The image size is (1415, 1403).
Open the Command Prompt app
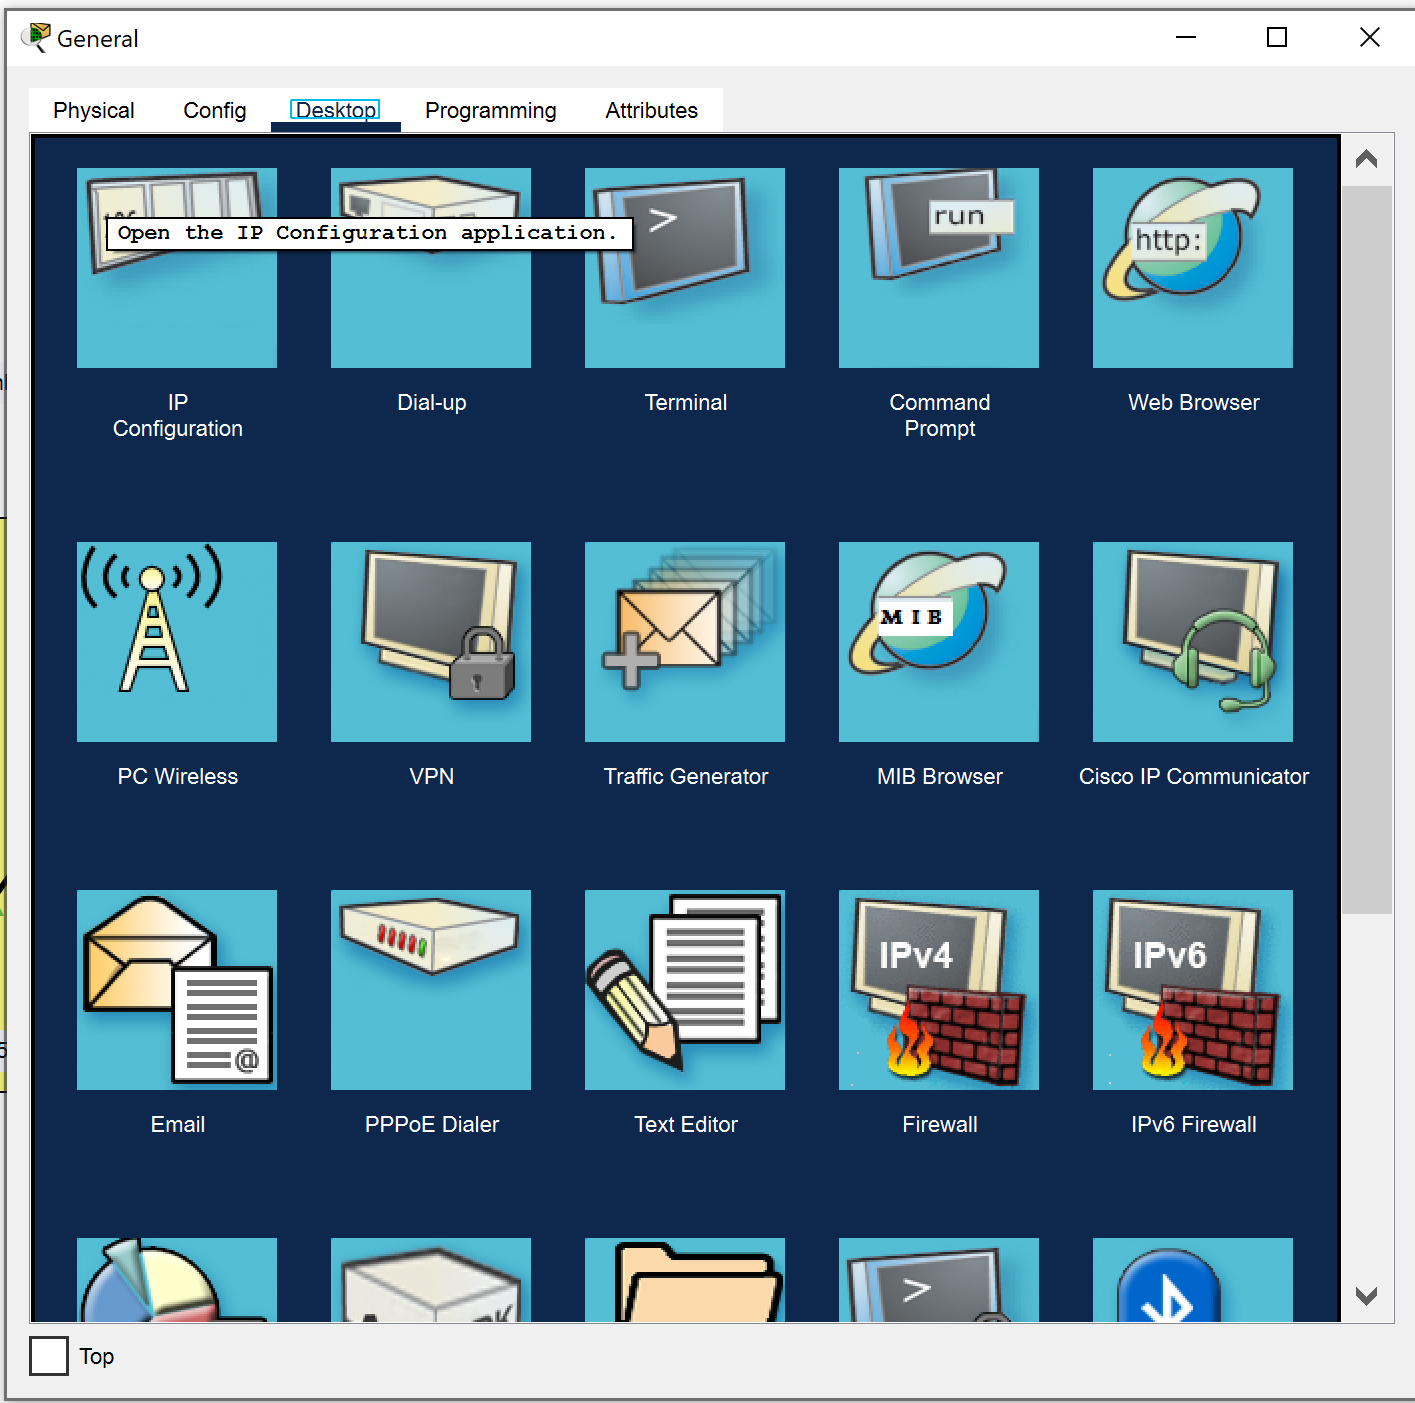(x=939, y=268)
